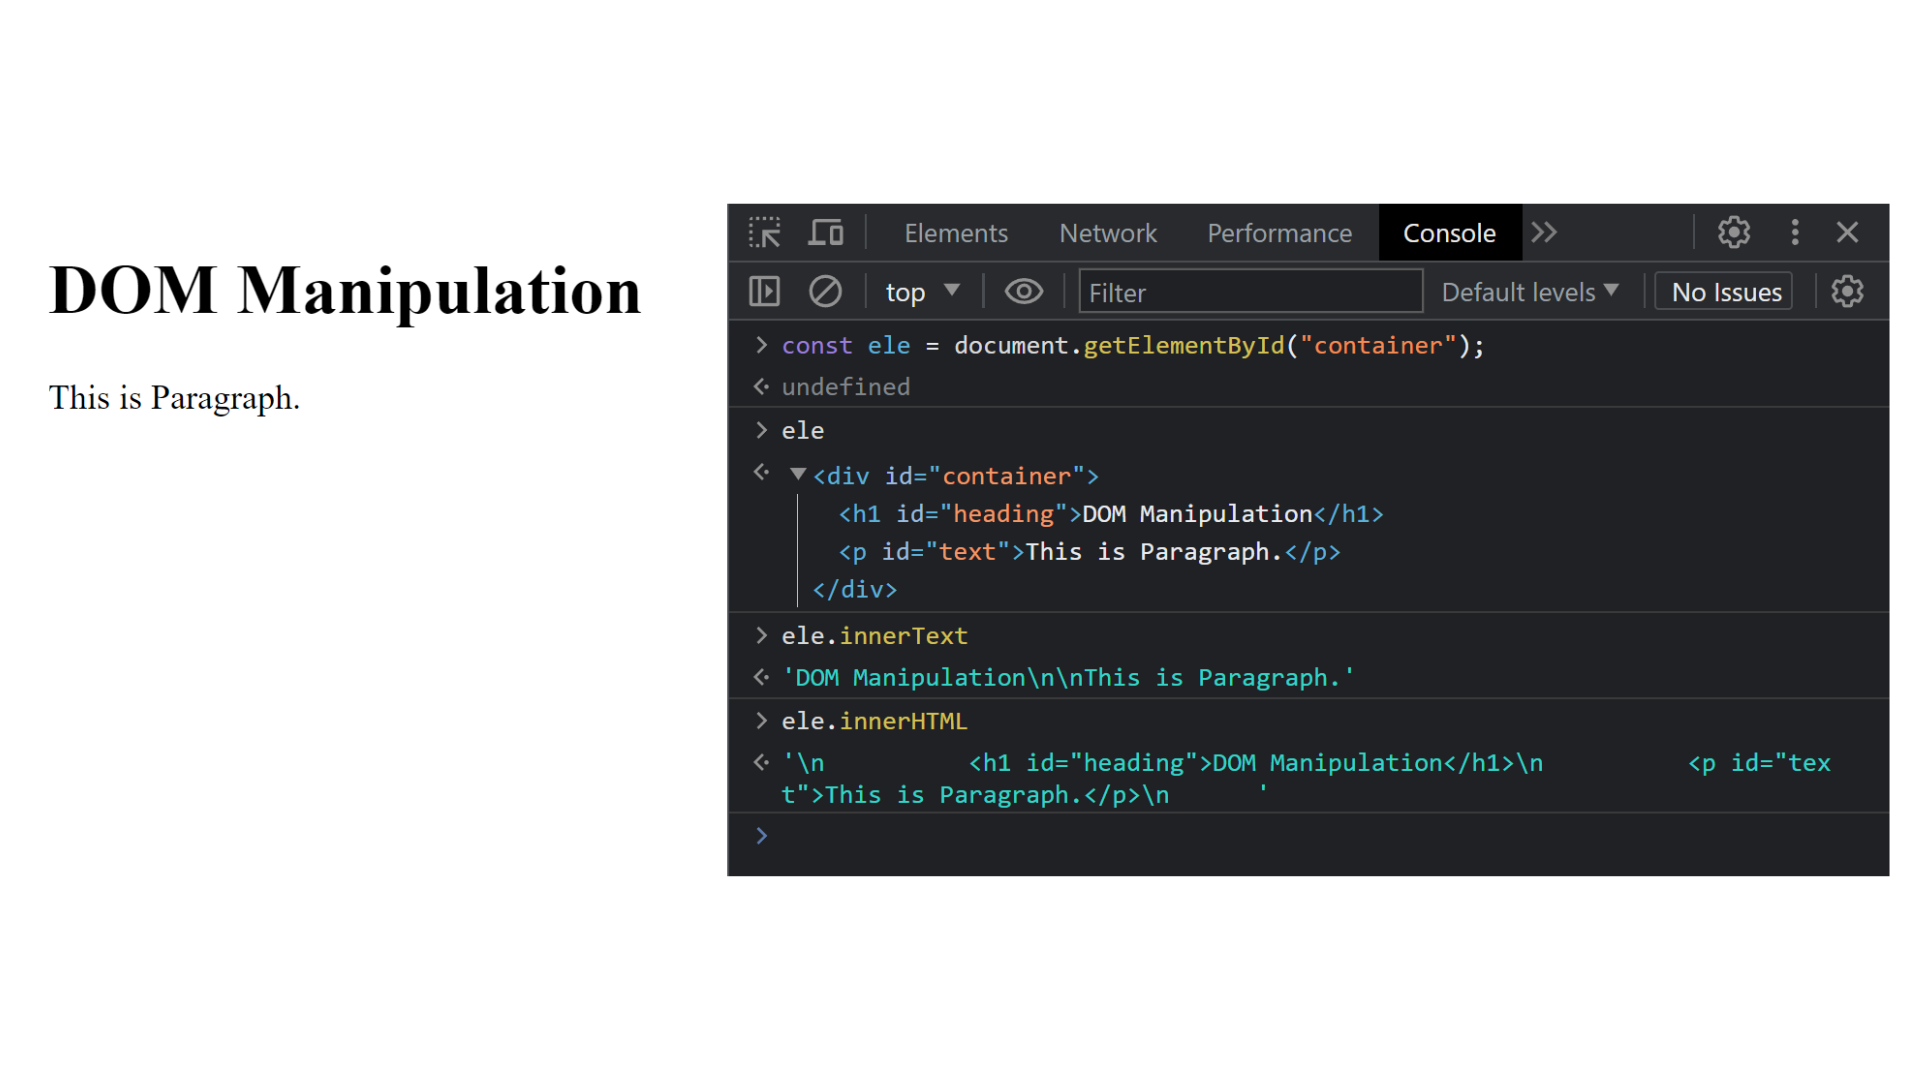Click the Elements panel tab
The width and height of the screenshot is (1920, 1080).
pos(953,232)
